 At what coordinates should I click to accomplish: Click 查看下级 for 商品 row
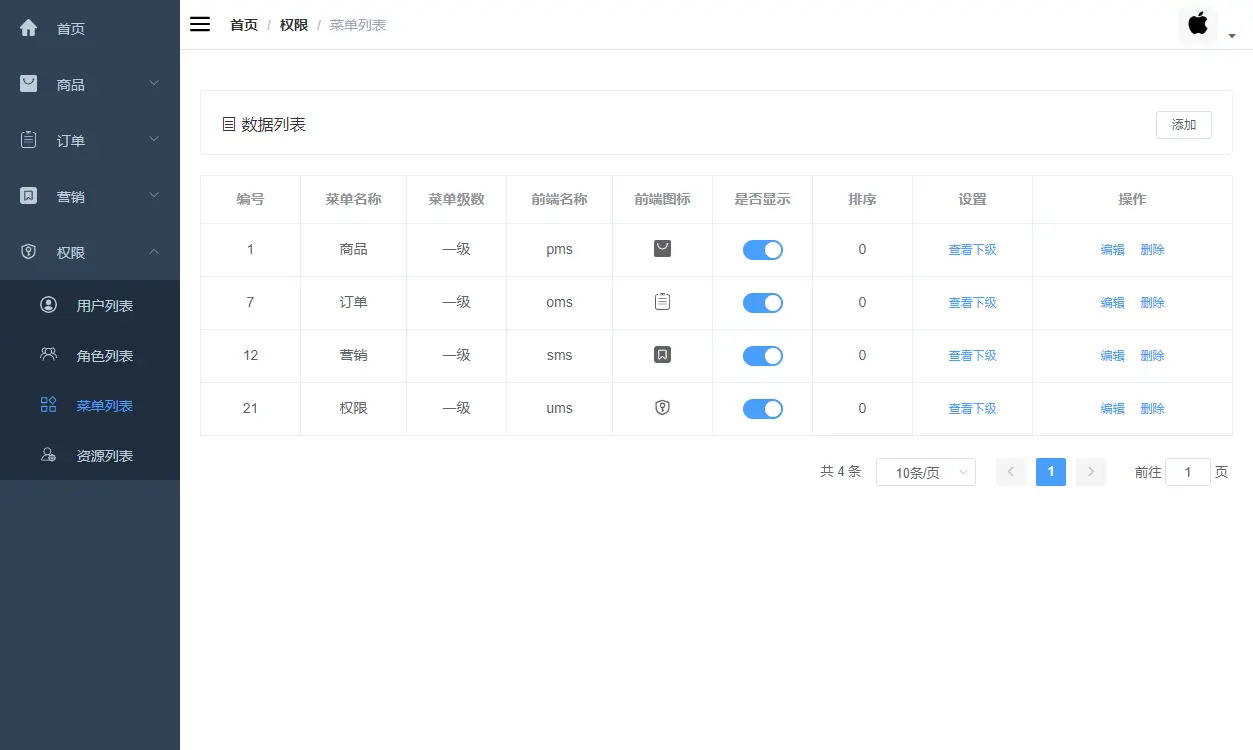point(972,250)
